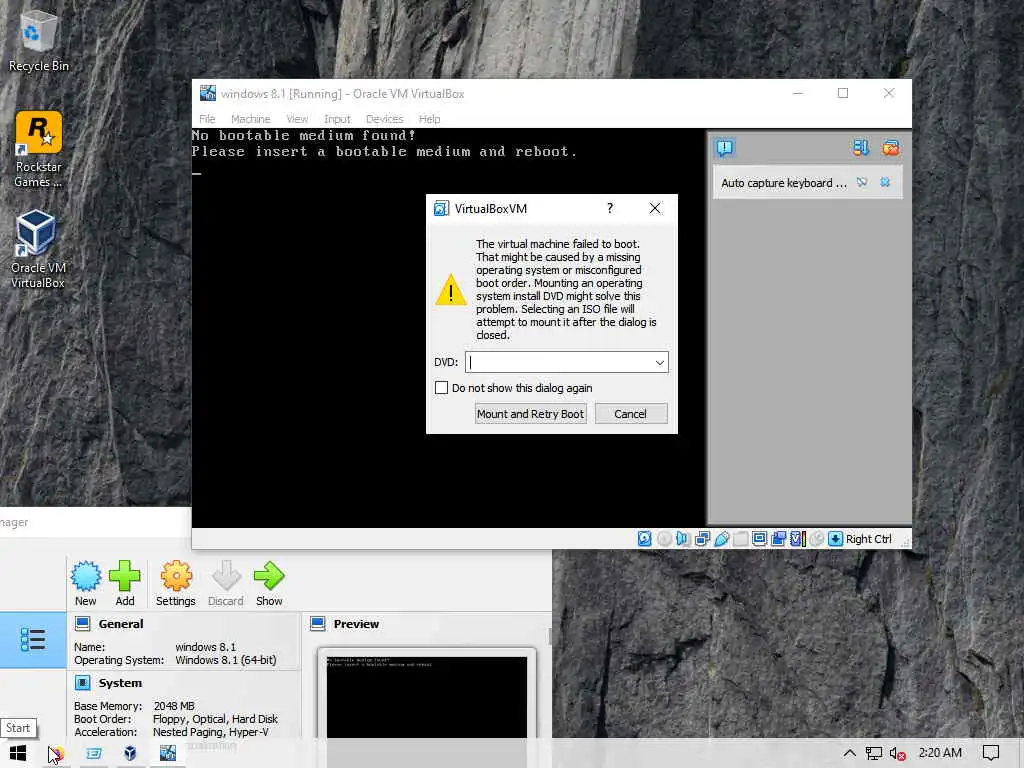Open the Recycle Bin desktop icon
This screenshot has width=1024, height=768.
coord(38,40)
